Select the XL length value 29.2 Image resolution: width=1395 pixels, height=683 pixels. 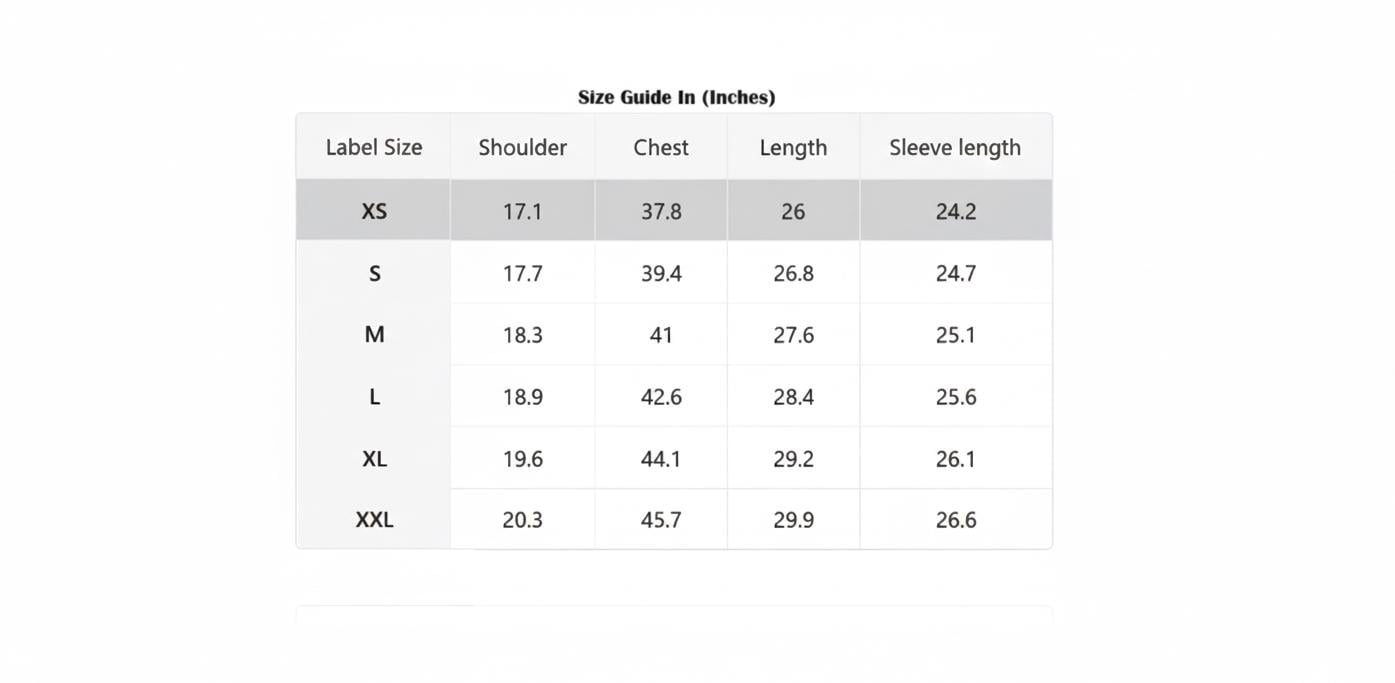(x=793, y=459)
